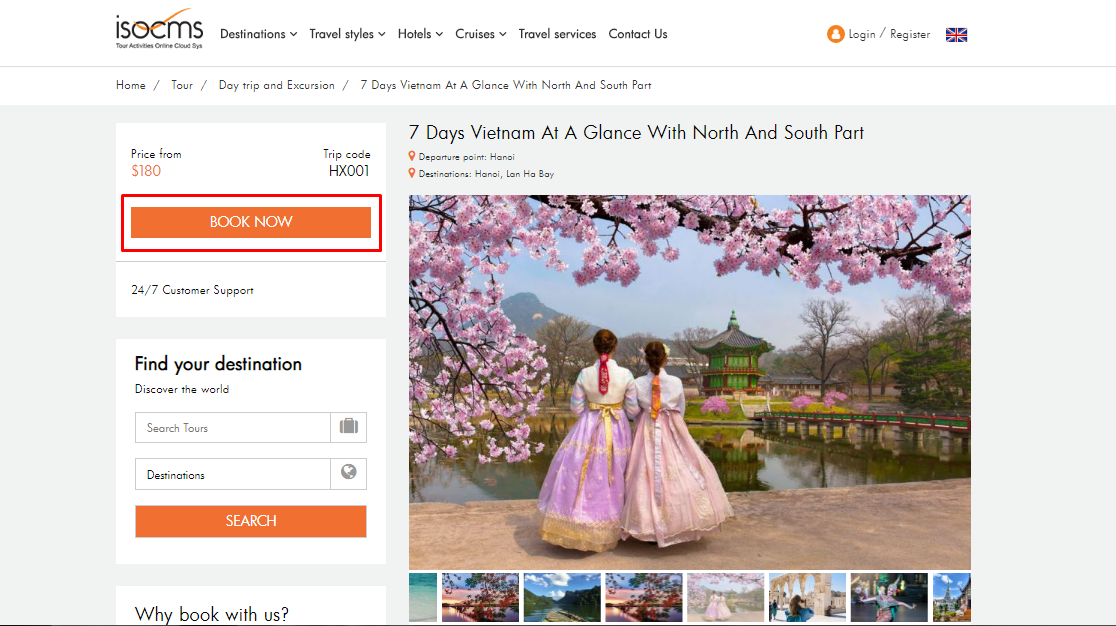1116x626 pixels.
Task: Expand the Travel styles dropdown
Action: click(347, 34)
